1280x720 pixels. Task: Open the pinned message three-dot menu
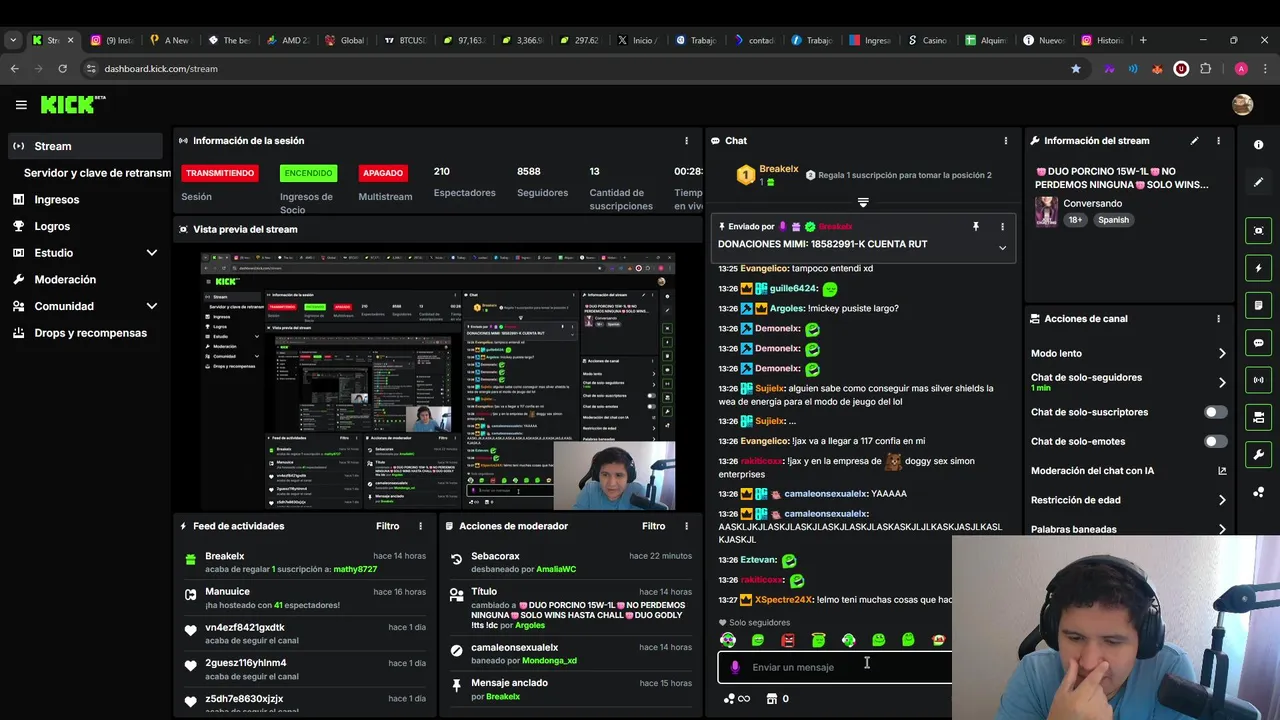pos(1003,227)
